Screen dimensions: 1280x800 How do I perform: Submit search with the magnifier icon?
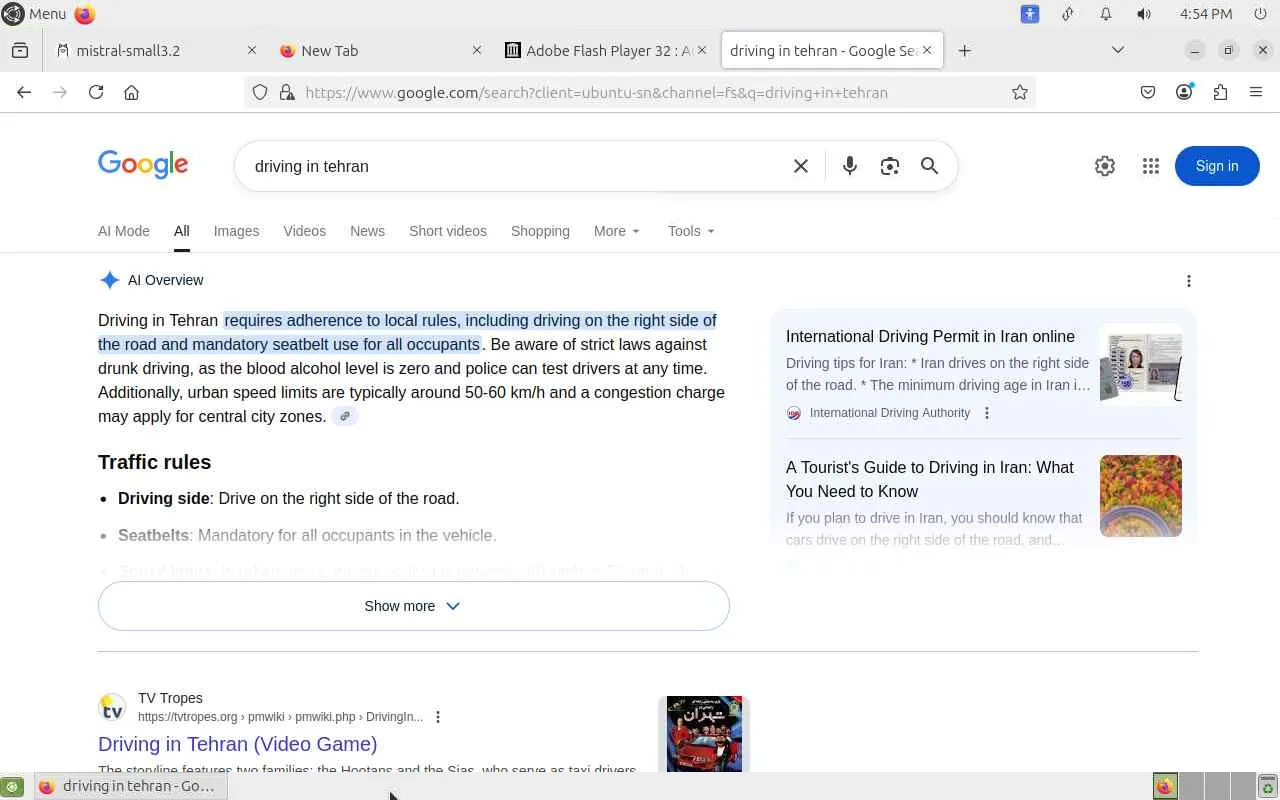tap(930, 166)
